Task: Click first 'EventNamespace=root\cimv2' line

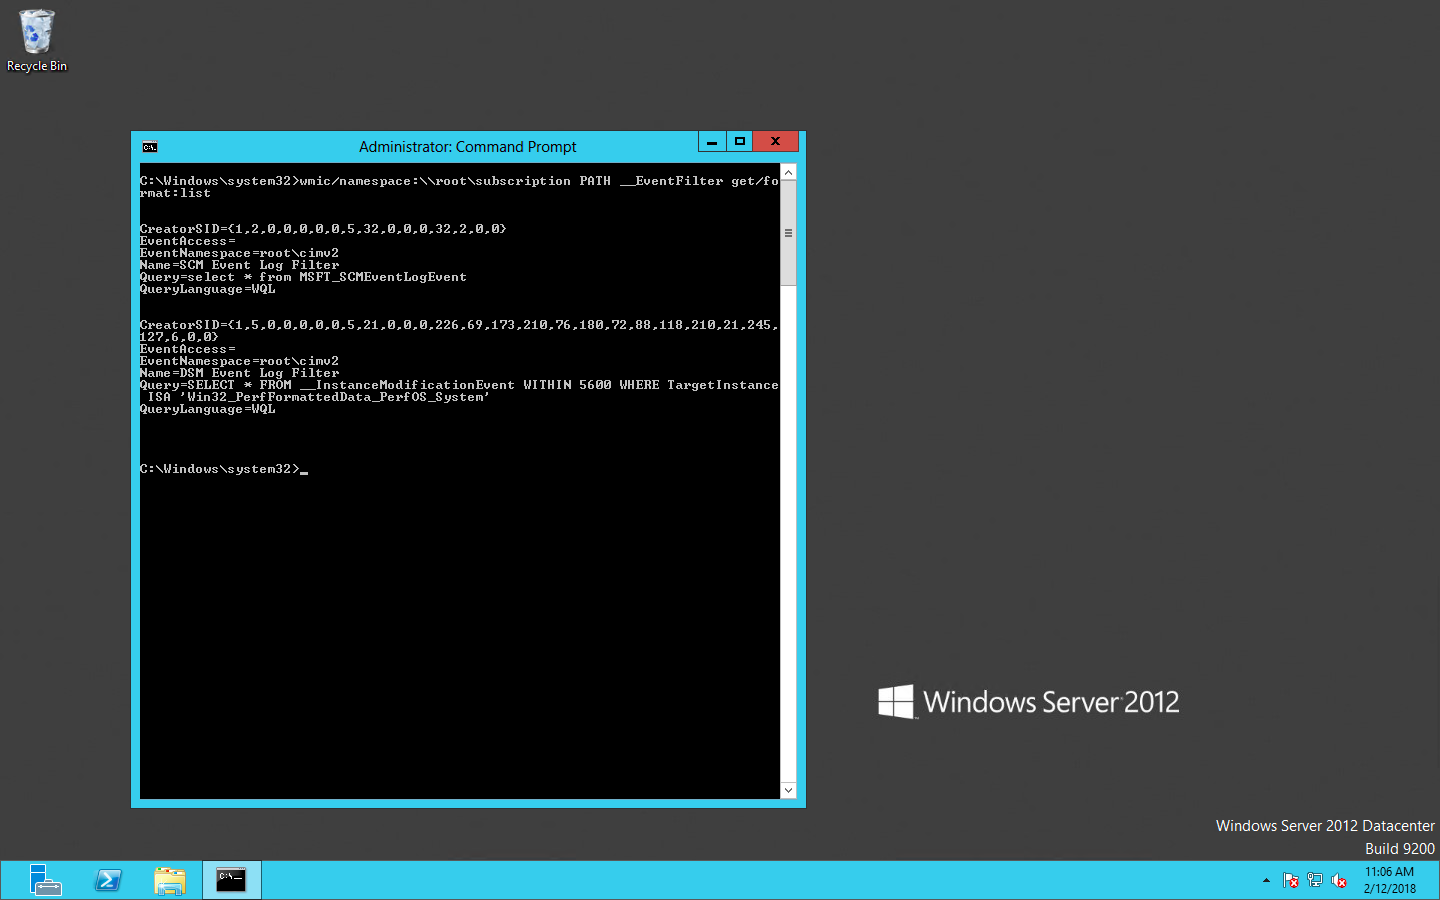Action: coord(239,253)
